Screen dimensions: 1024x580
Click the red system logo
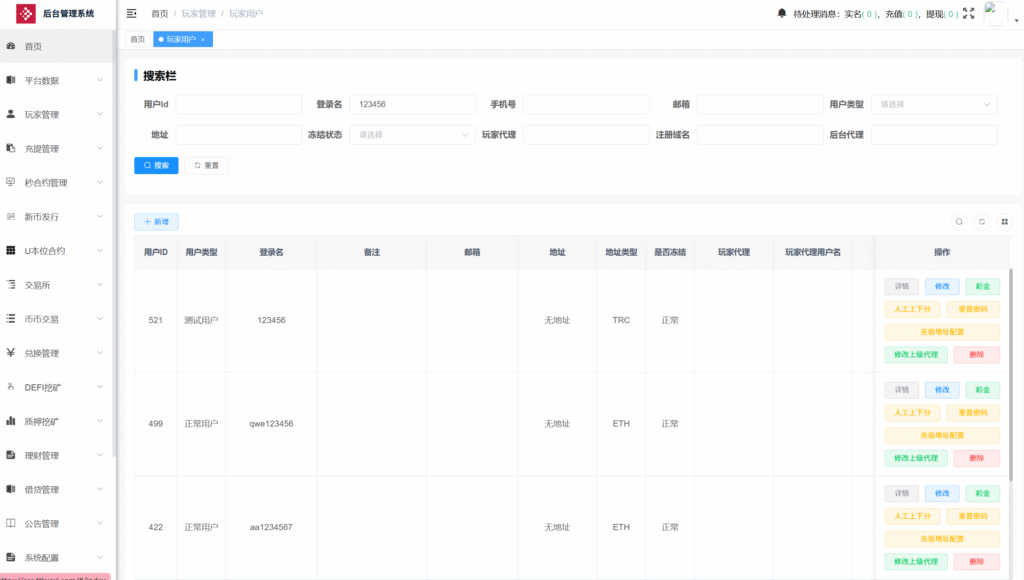(x=25, y=14)
